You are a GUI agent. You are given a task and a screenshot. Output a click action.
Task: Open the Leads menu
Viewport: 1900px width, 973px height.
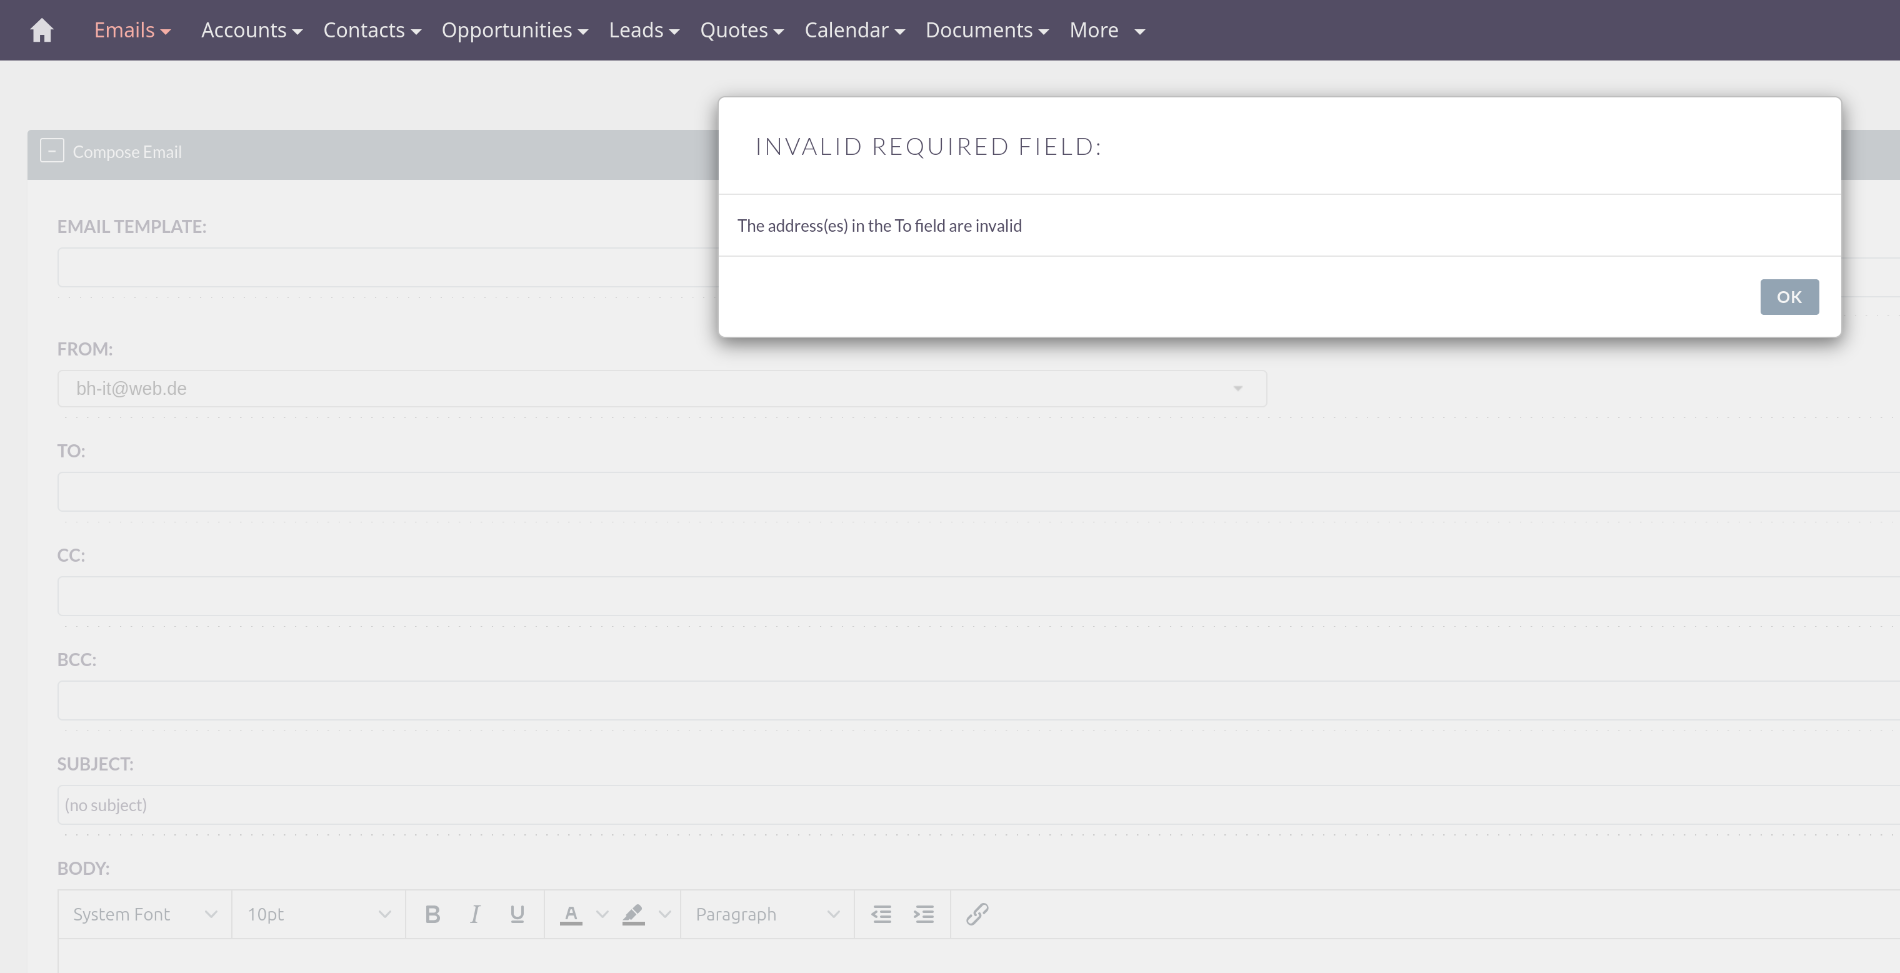pyautogui.click(x=644, y=30)
